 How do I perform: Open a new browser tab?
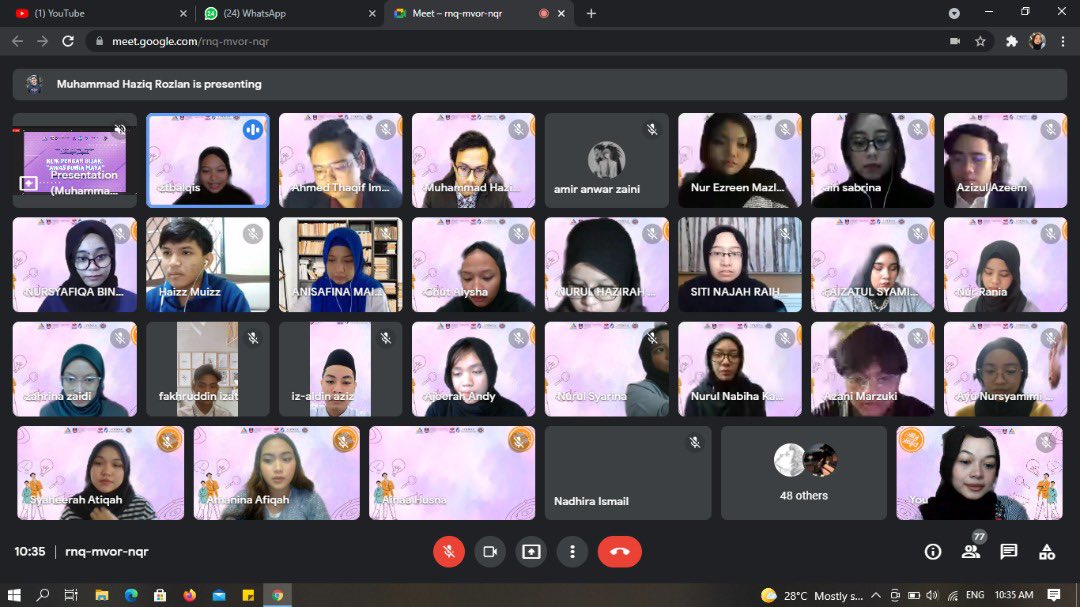pyautogui.click(x=591, y=13)
